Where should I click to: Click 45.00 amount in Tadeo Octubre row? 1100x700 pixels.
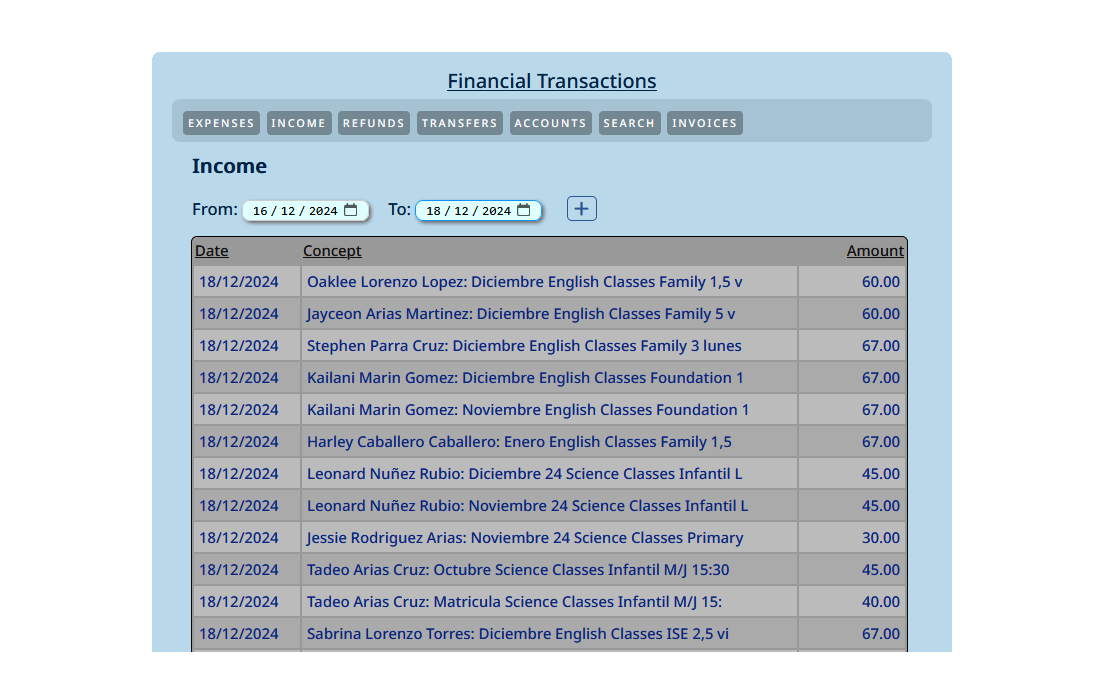[881, 570]
